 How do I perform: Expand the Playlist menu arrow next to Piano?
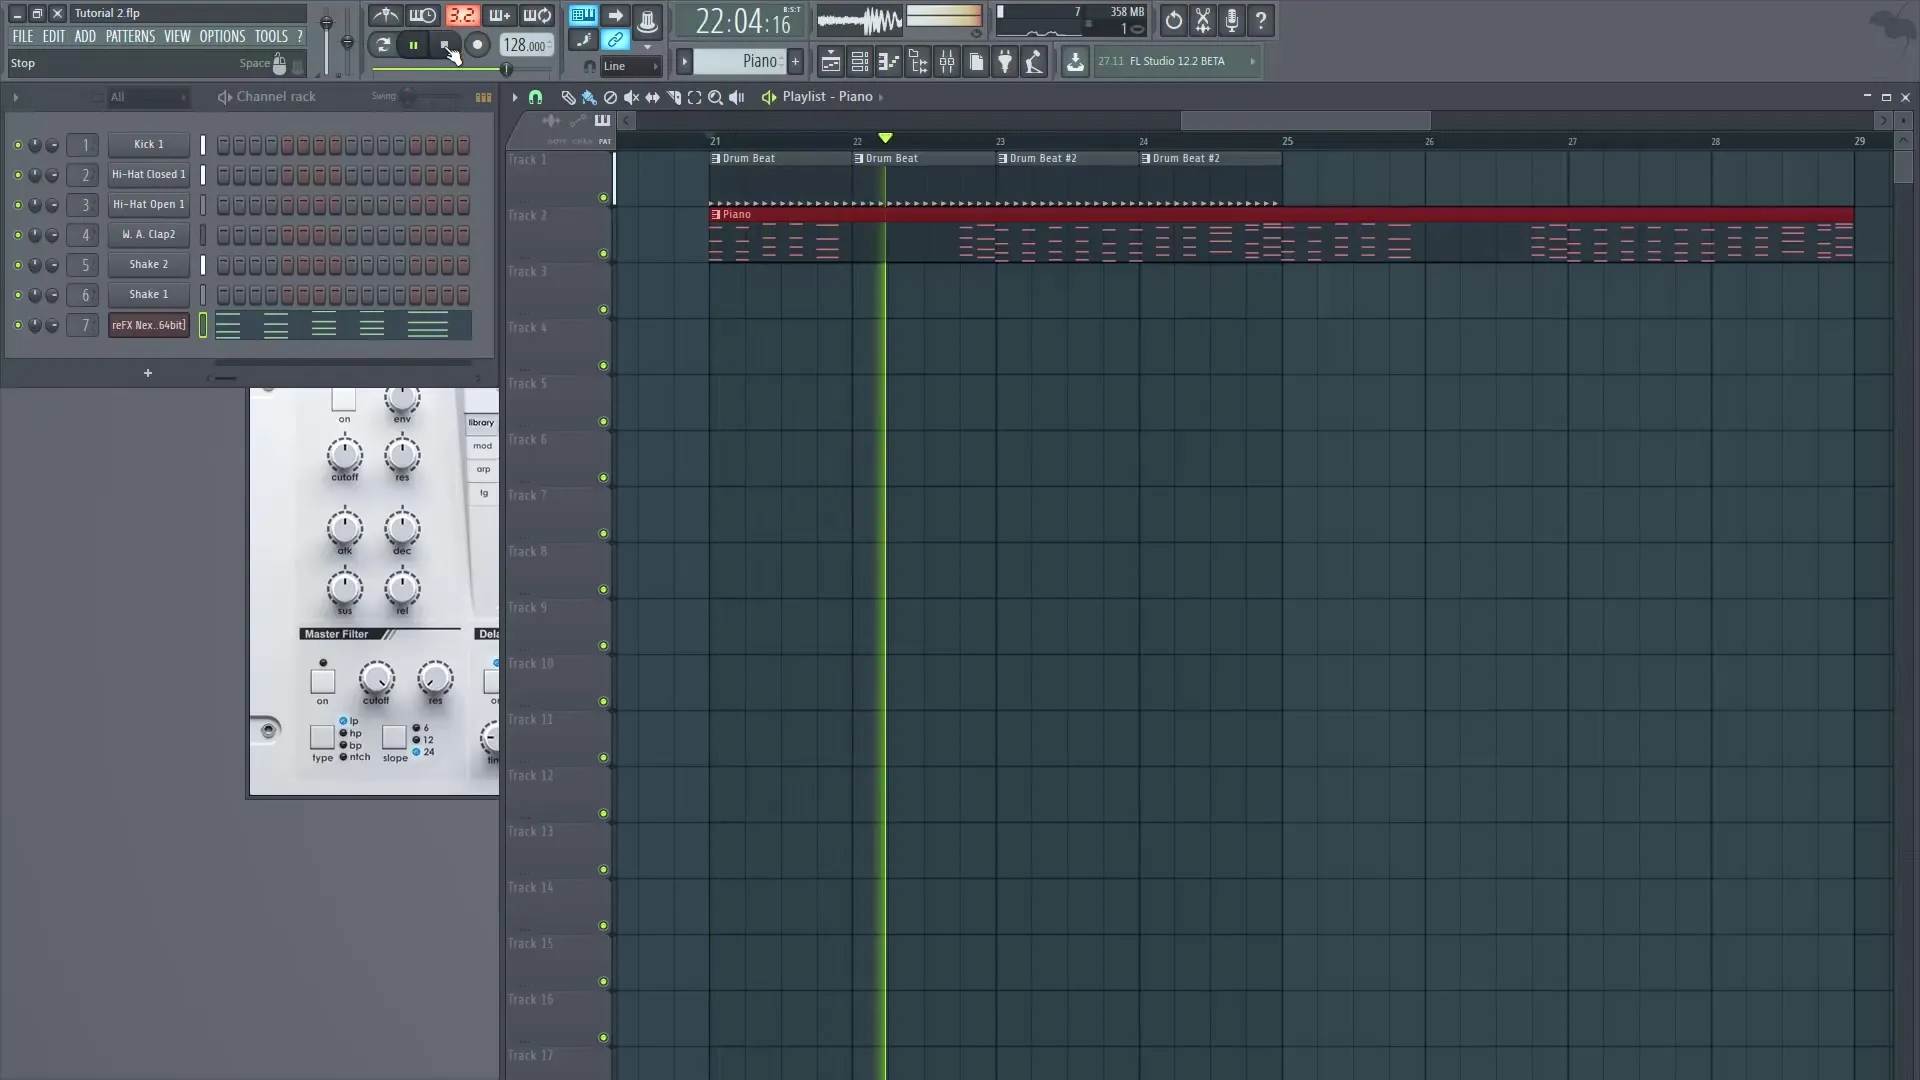(883, 97)
